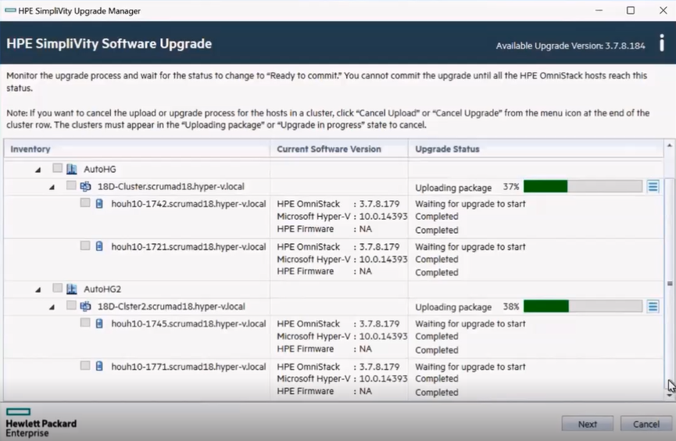
Task: Collapse the AutoHG2 tree node
Action: coord(38,290)
